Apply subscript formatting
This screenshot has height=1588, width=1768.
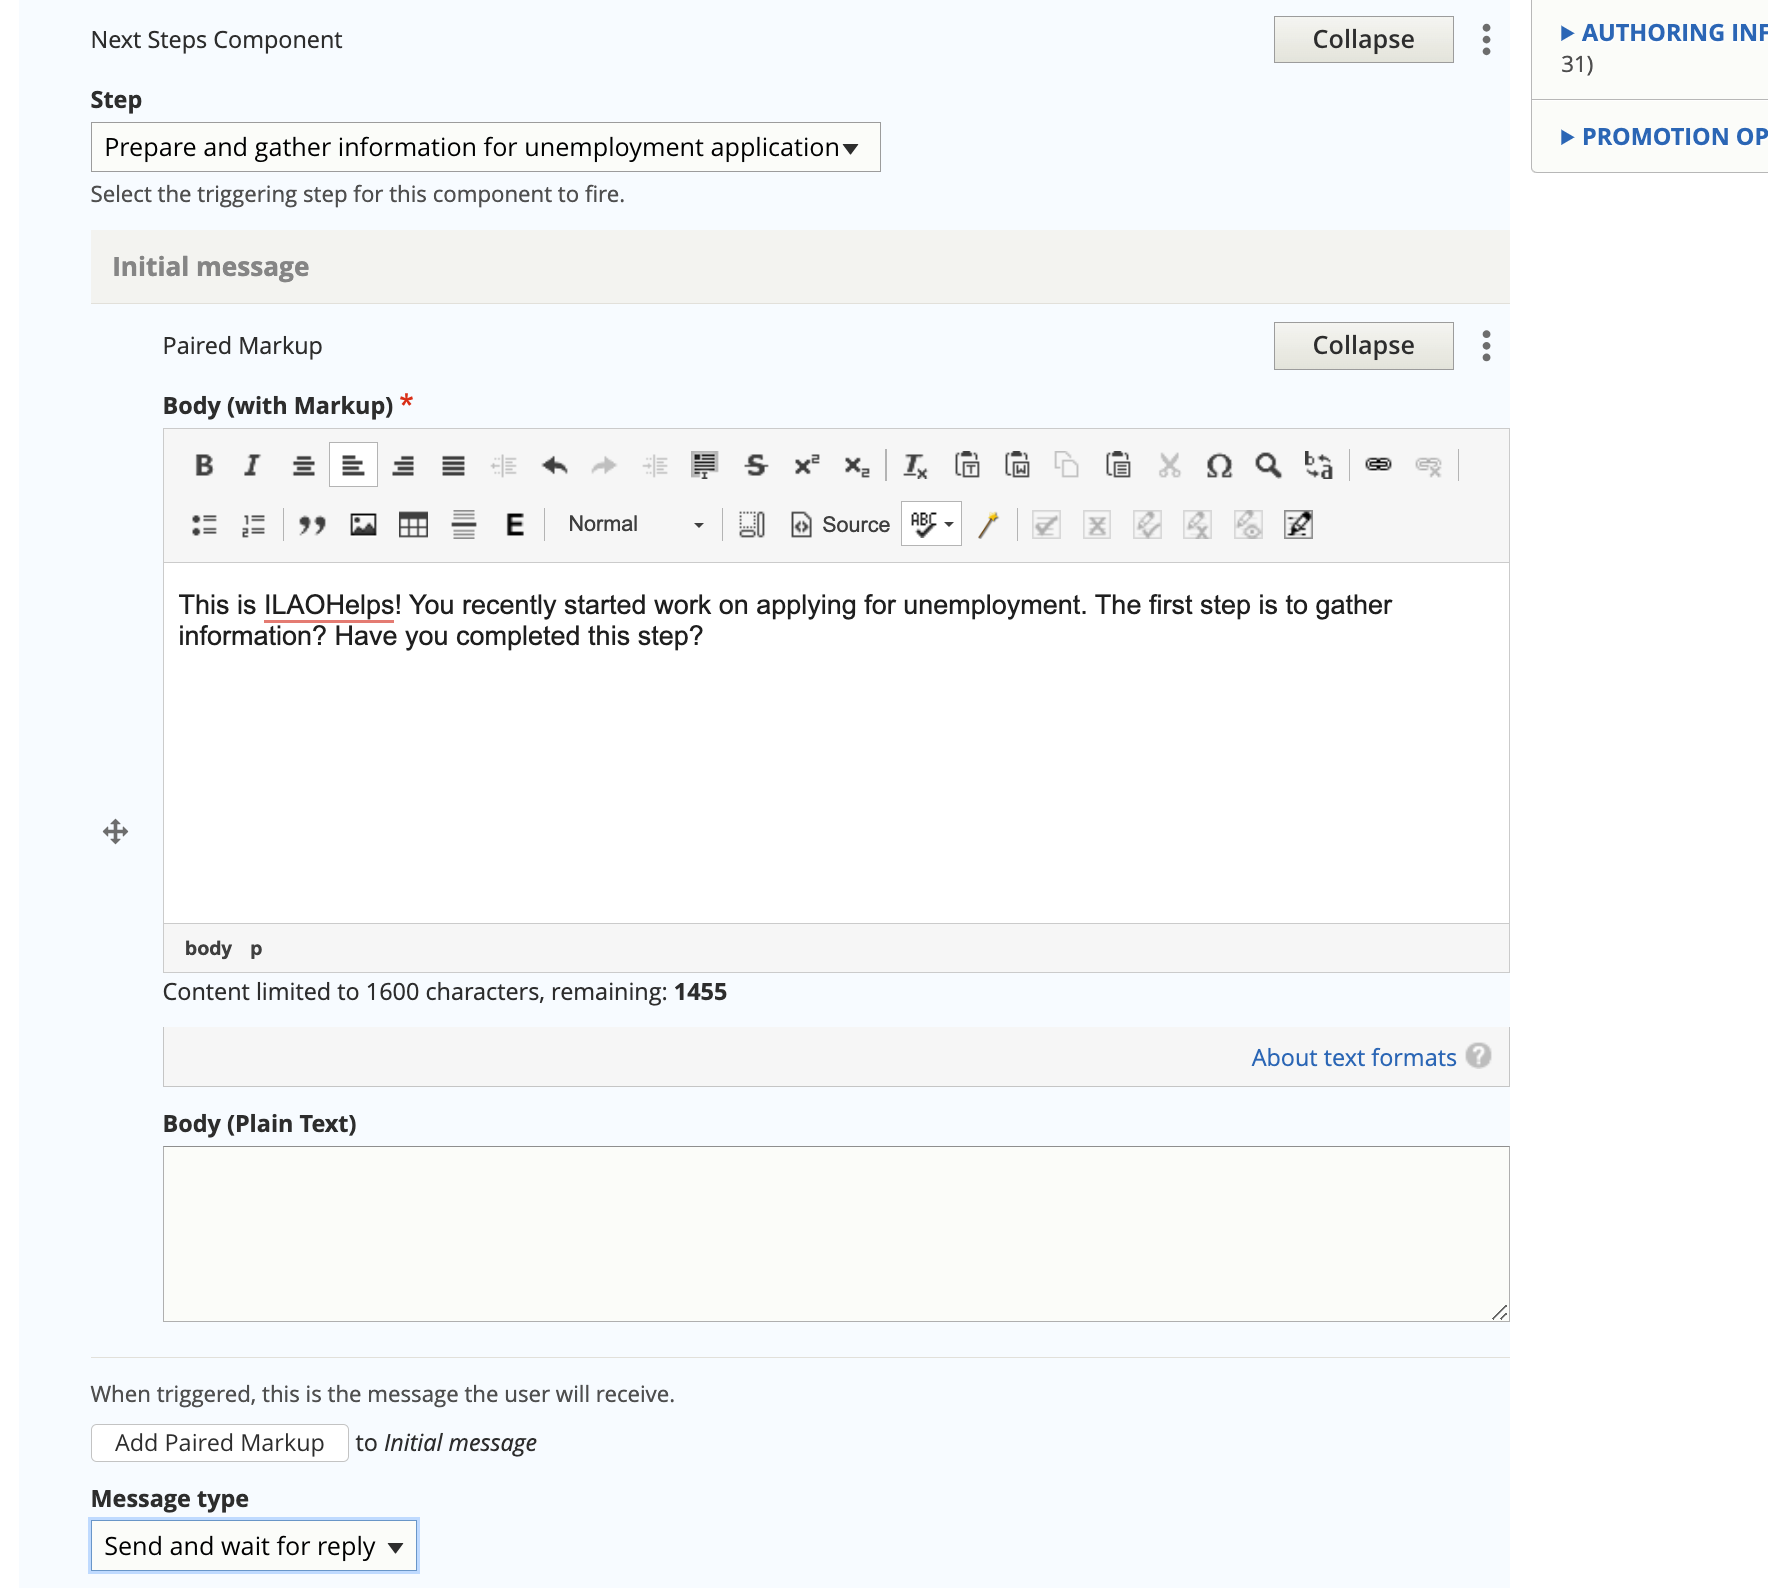[x=857, y=465]
